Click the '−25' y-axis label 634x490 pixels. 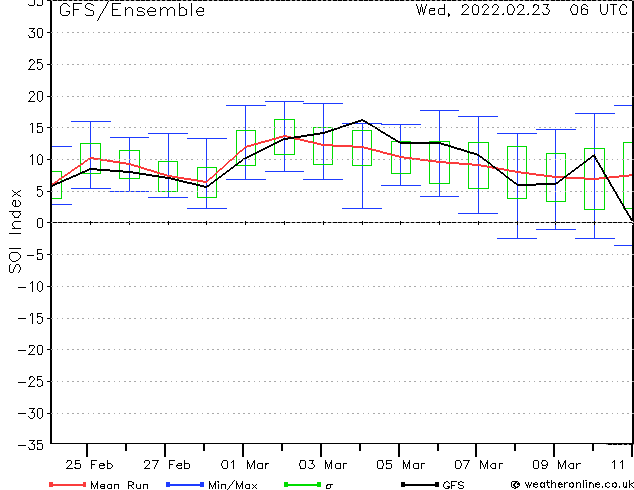click(31, 382)
